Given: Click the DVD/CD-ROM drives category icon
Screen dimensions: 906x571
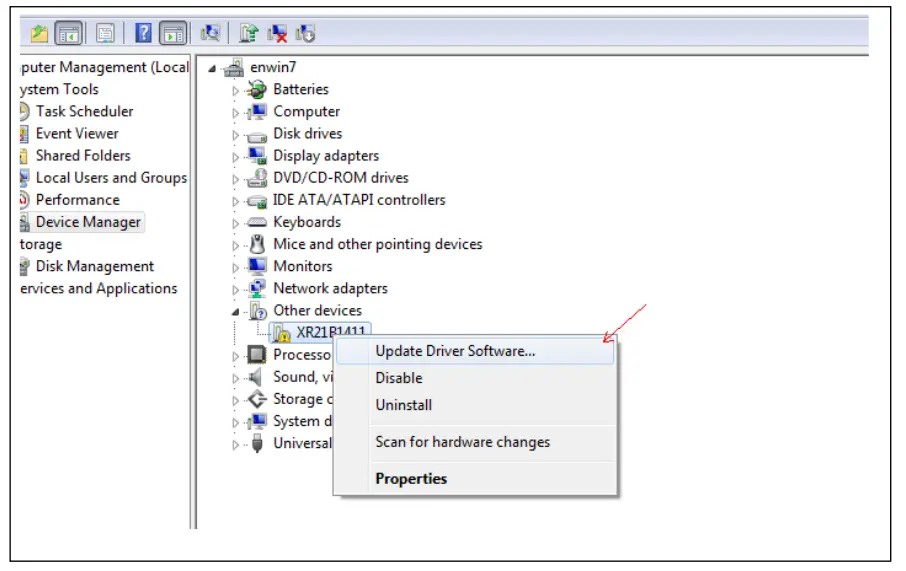Looking at the screenshot, I should [x=257, y=178].
